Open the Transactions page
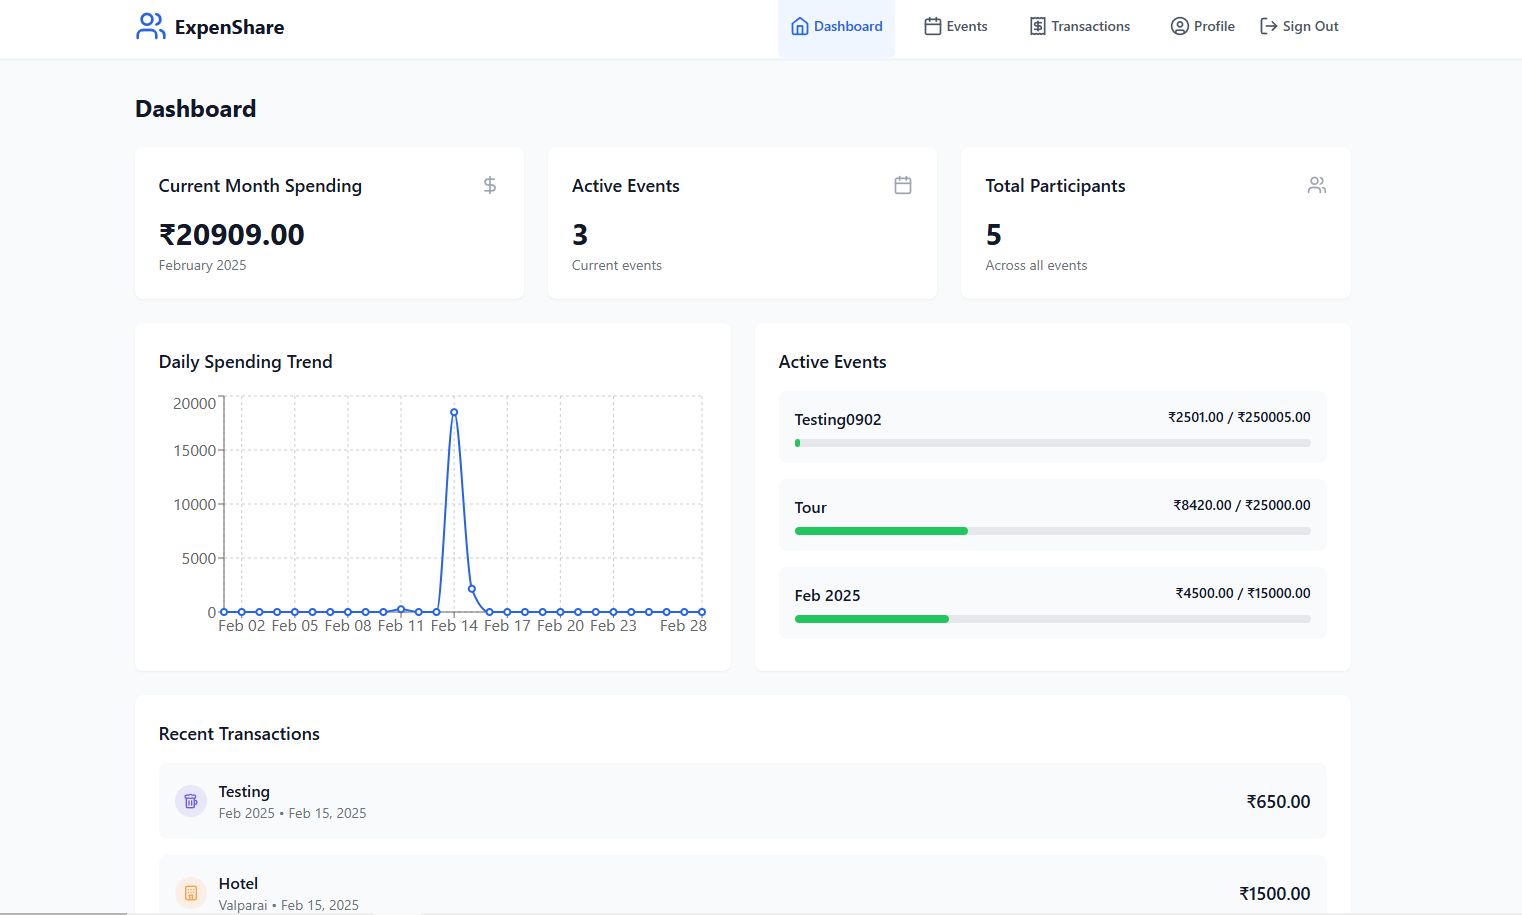The image size is (1522, 915). coord(1080,27)
